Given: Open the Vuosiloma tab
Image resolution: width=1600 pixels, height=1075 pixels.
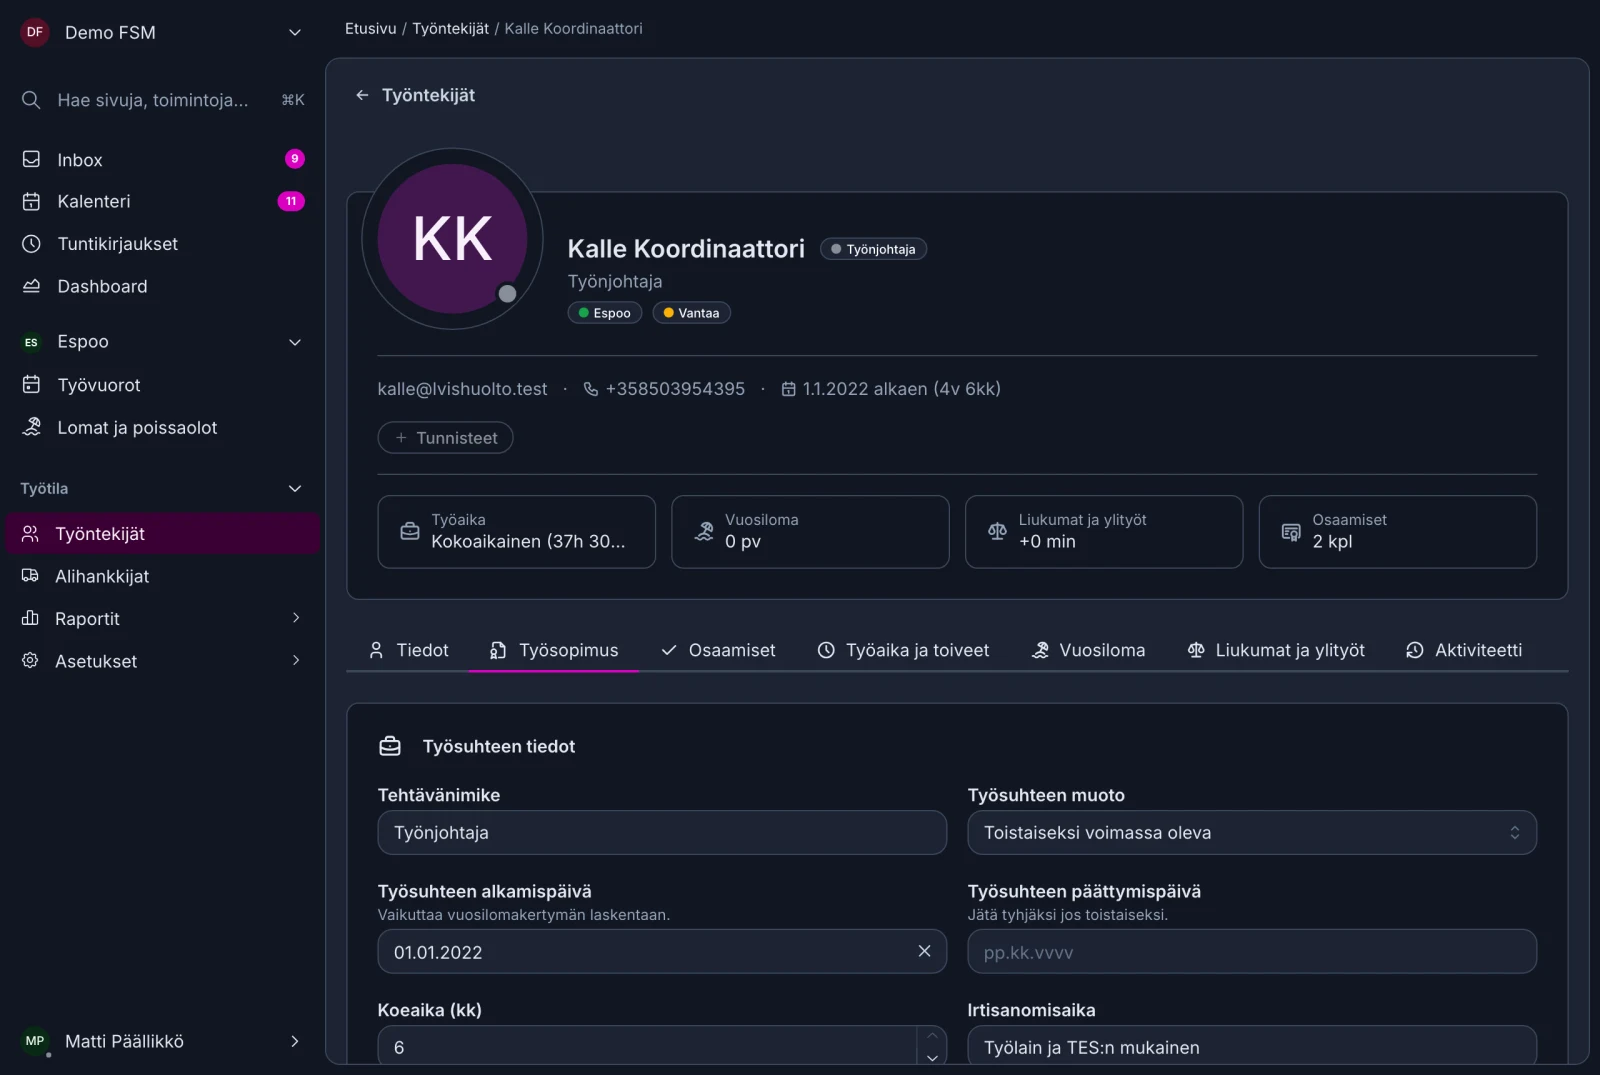Looking at the screenshot, I should pos(1088,650).
